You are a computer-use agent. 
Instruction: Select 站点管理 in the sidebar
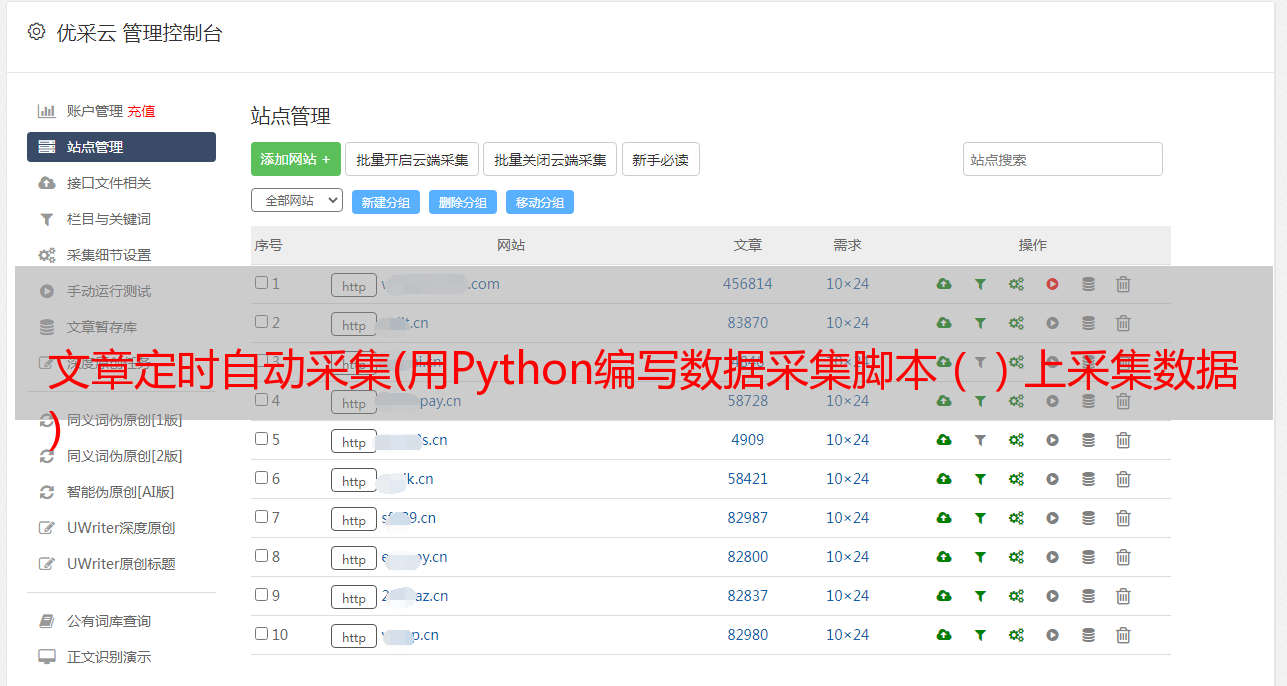(121, 147)
